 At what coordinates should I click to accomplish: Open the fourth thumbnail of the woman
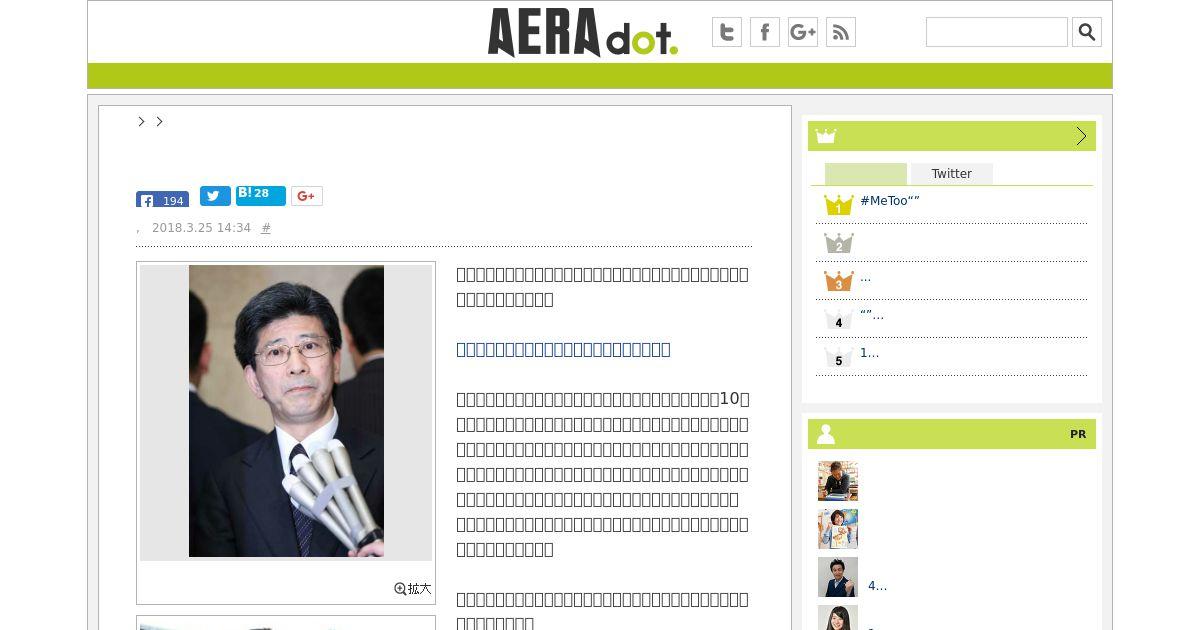click(838, 618)
